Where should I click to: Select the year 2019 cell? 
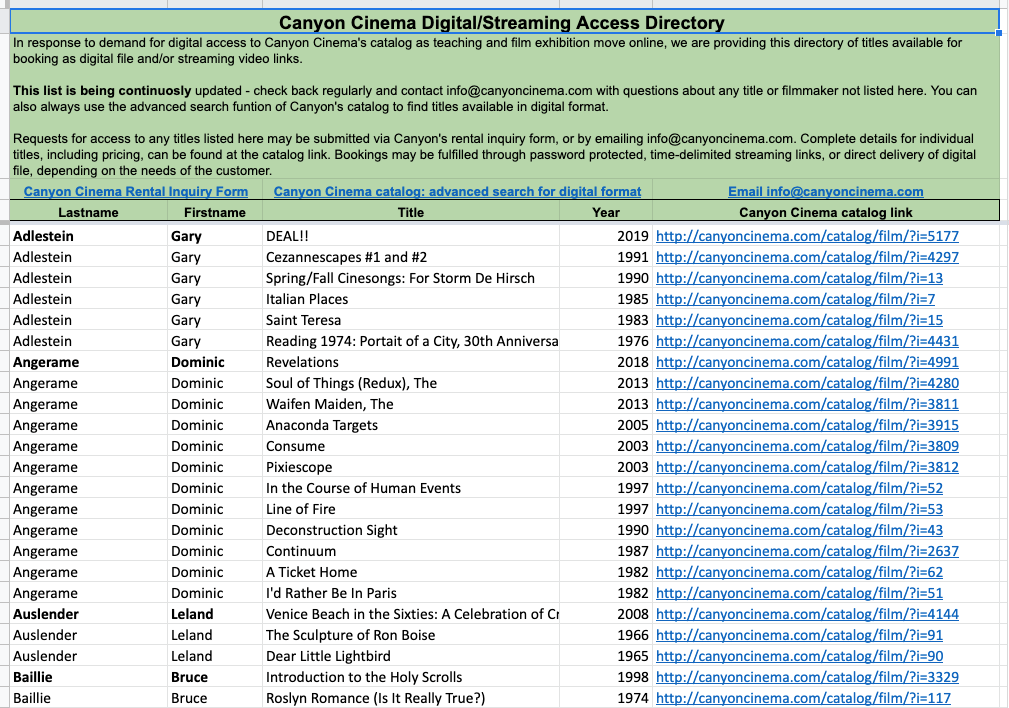point(606,236)
